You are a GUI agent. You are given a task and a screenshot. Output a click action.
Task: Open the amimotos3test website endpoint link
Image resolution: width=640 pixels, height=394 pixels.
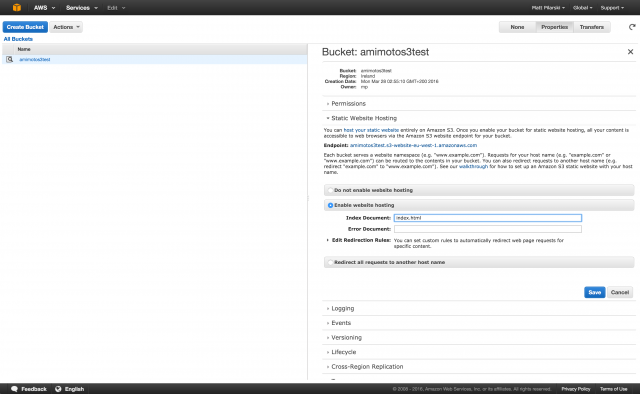point(413,145)
